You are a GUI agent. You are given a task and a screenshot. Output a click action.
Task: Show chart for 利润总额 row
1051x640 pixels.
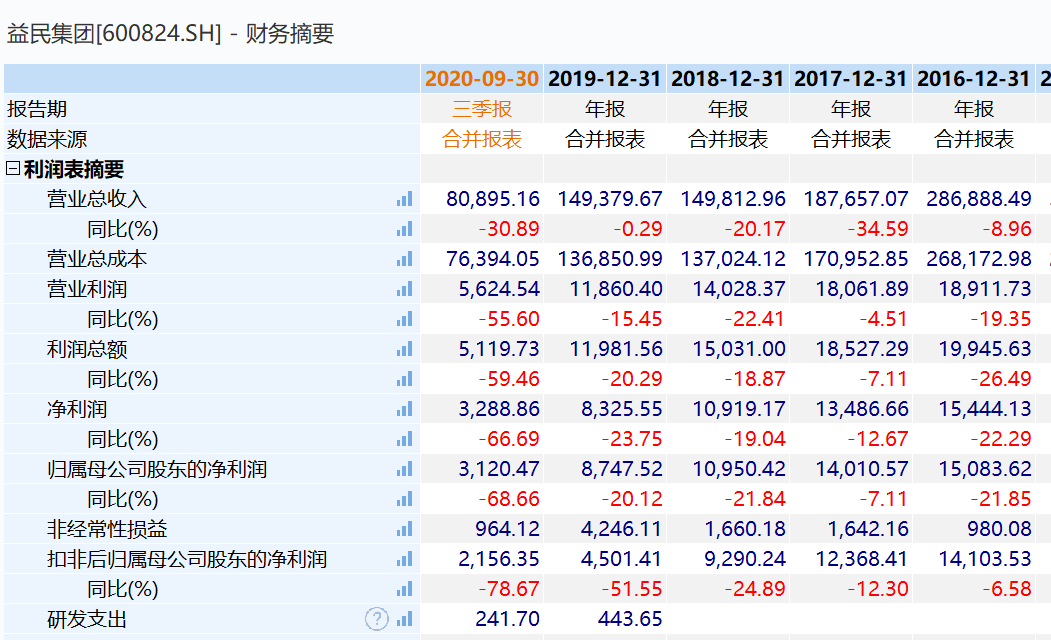tap(404, 349)
